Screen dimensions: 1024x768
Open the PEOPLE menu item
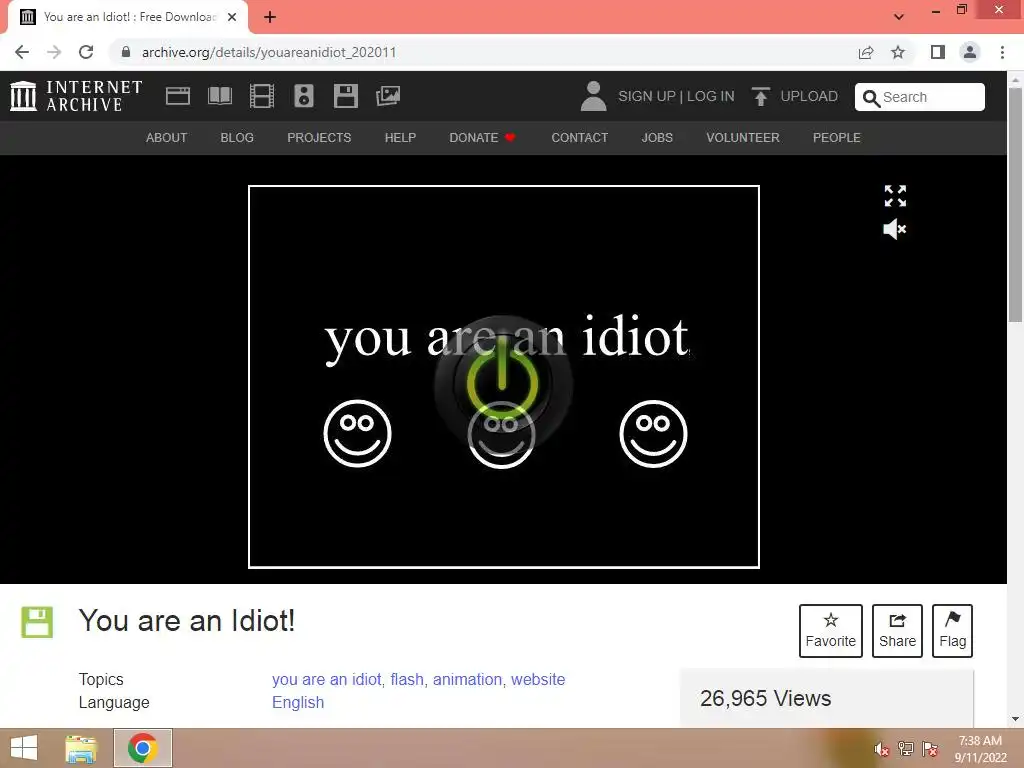coord(837,138)
